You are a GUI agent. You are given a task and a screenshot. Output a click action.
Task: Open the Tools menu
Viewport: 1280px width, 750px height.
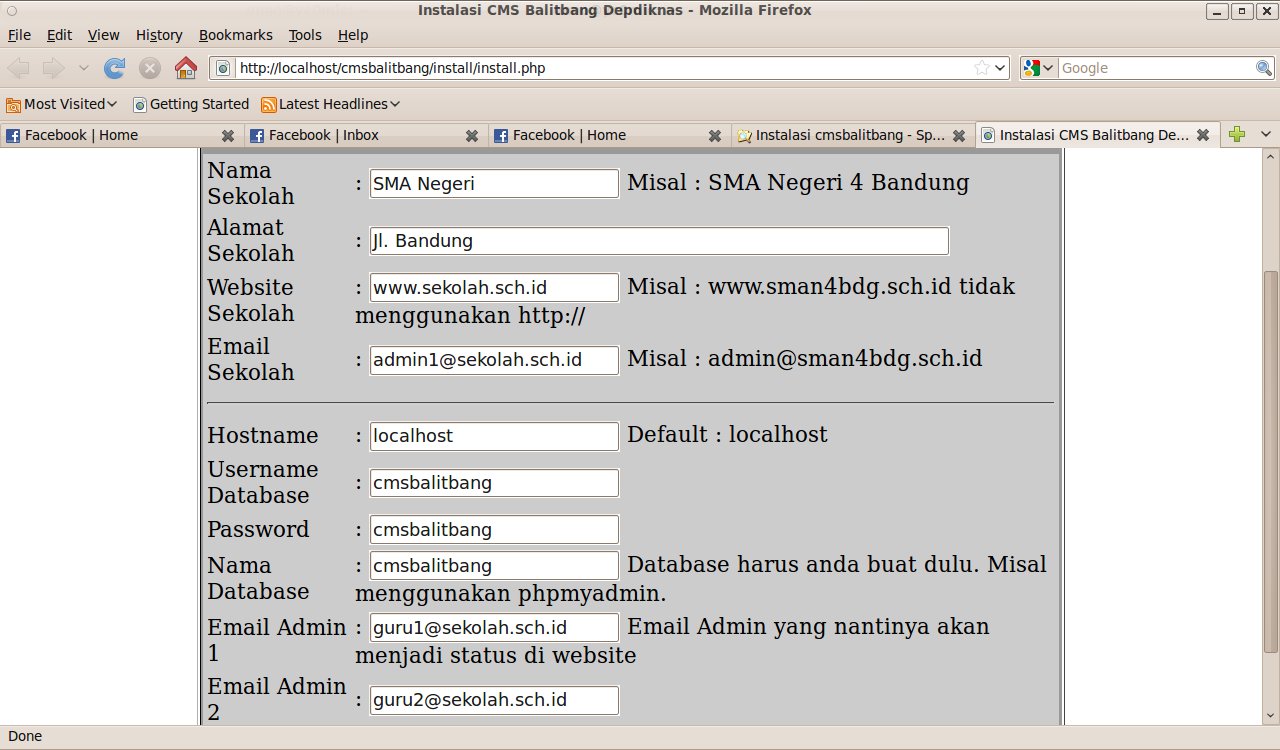coord(305,35)
